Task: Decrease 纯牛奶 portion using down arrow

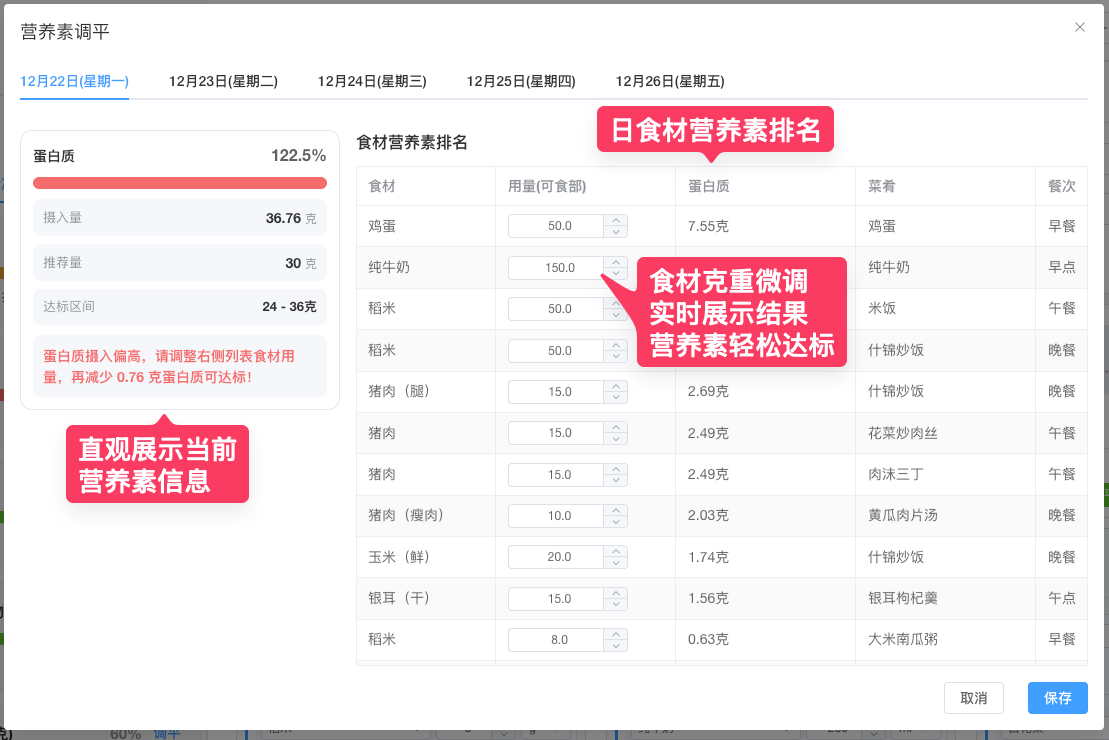Action: tap(616, 272)
